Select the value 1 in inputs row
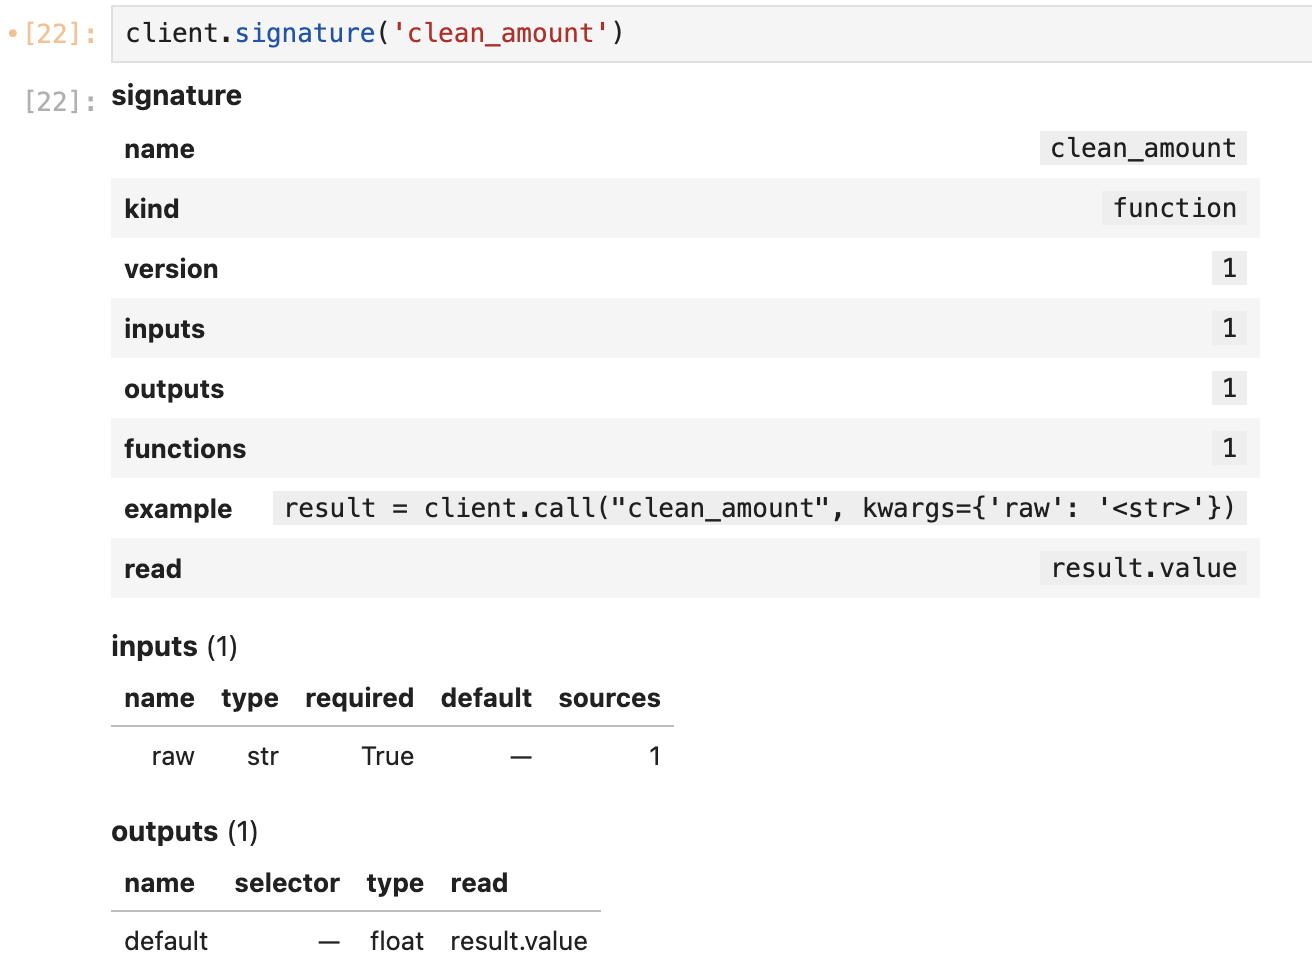 tap(1229, 328)
